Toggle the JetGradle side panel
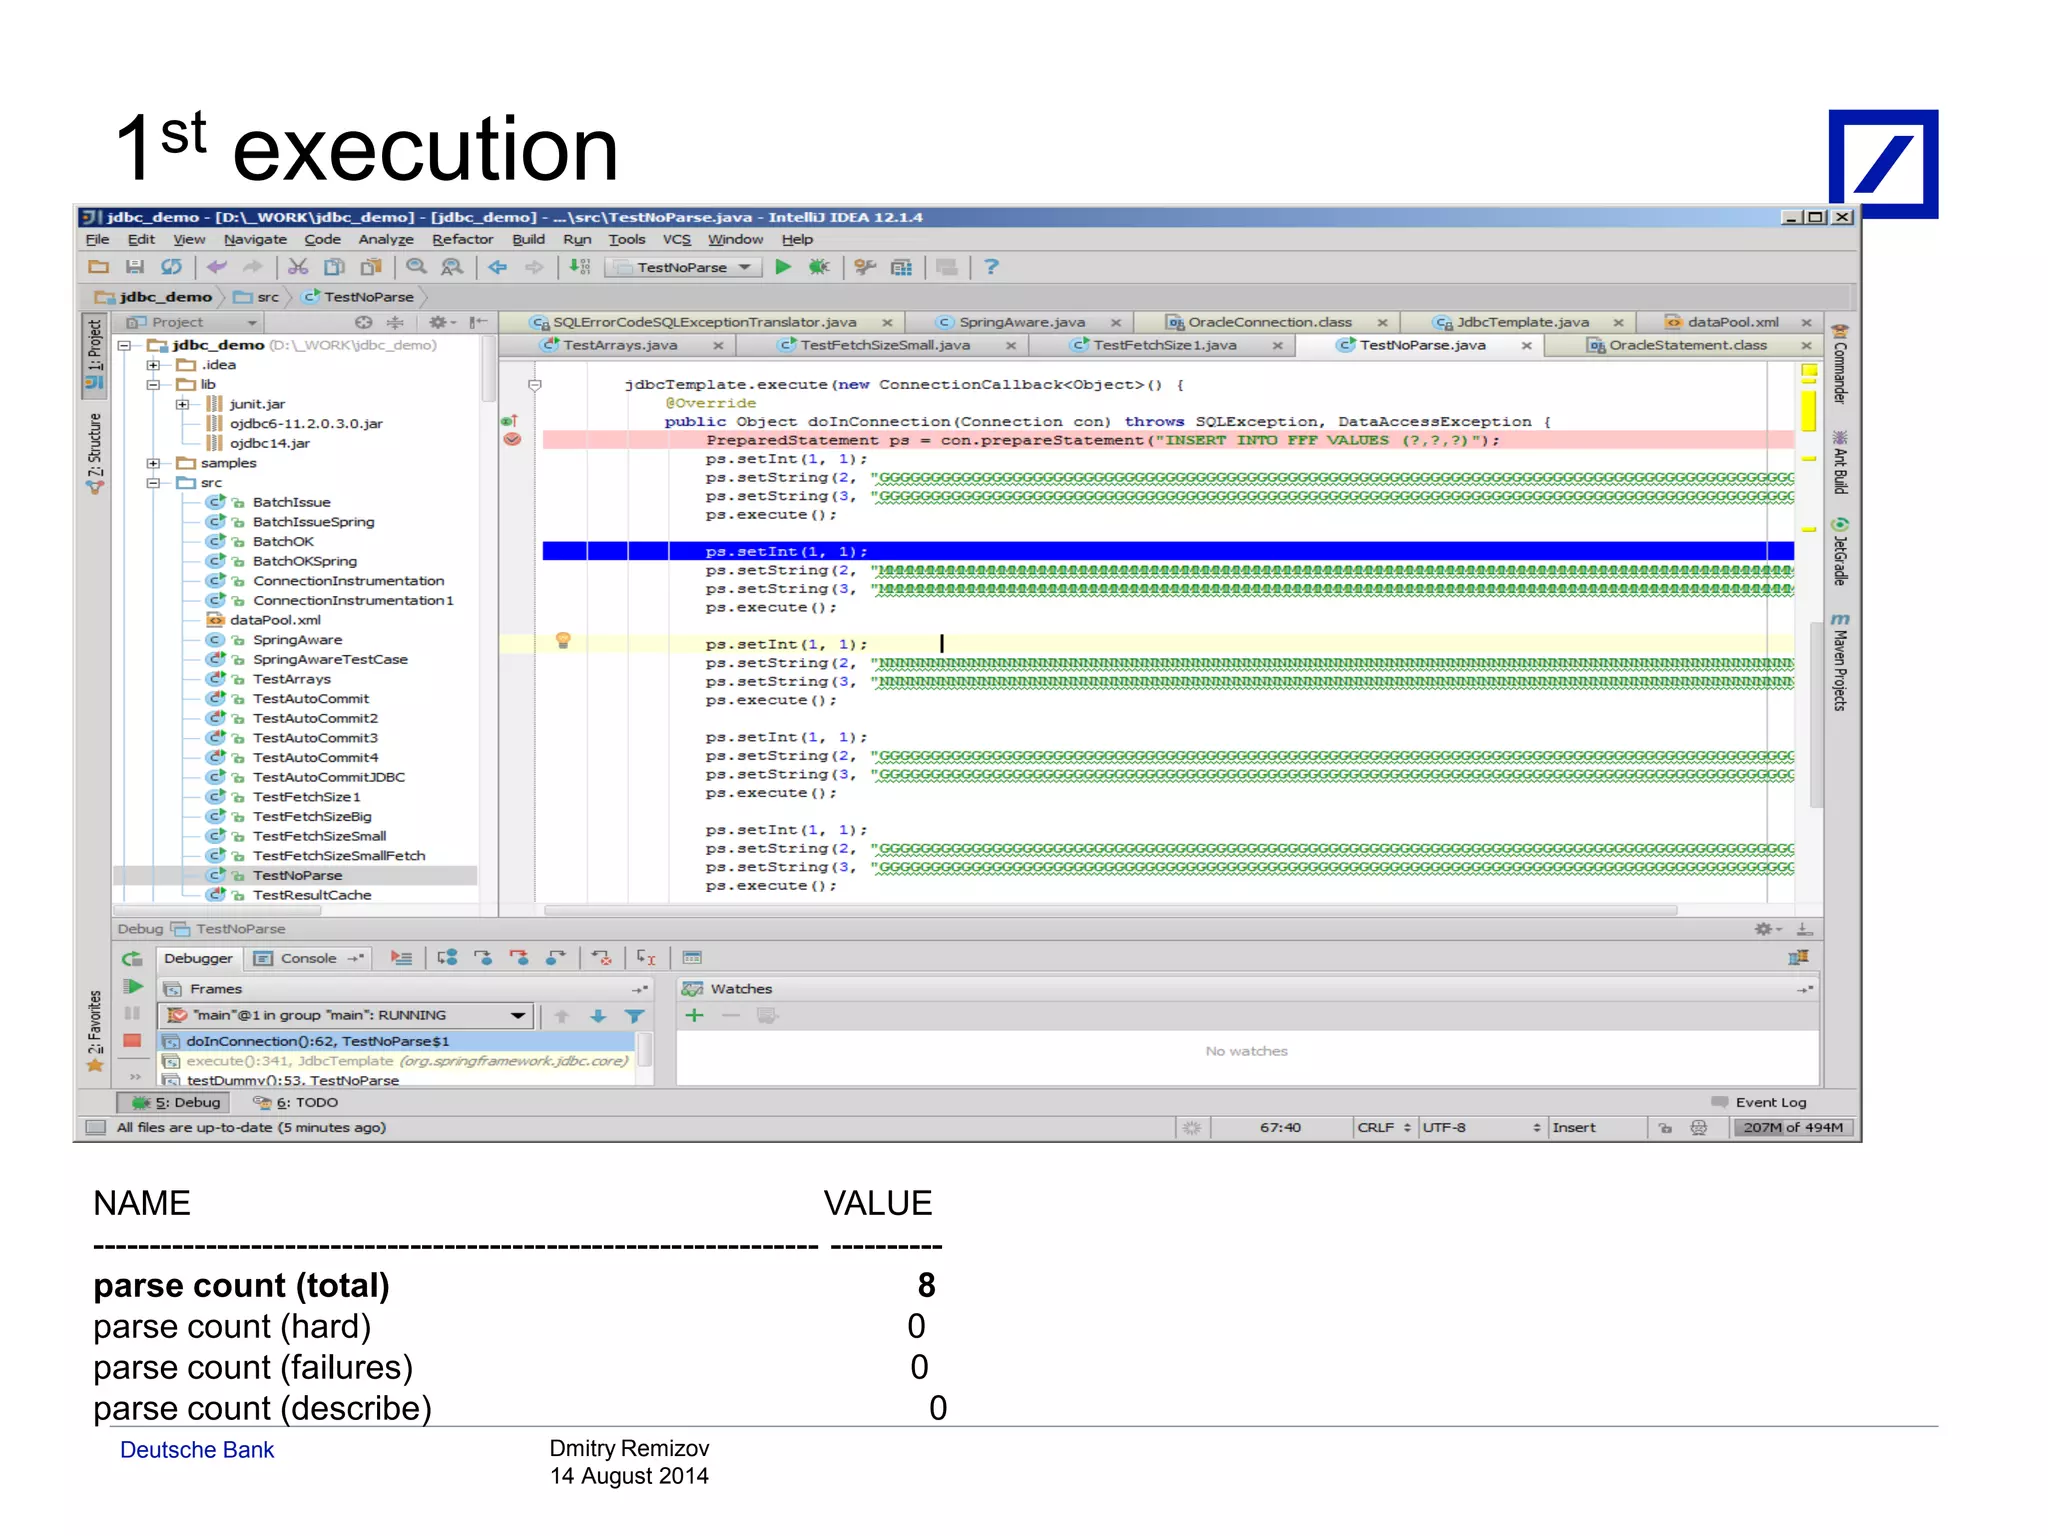 click(x=1839, y=552)
